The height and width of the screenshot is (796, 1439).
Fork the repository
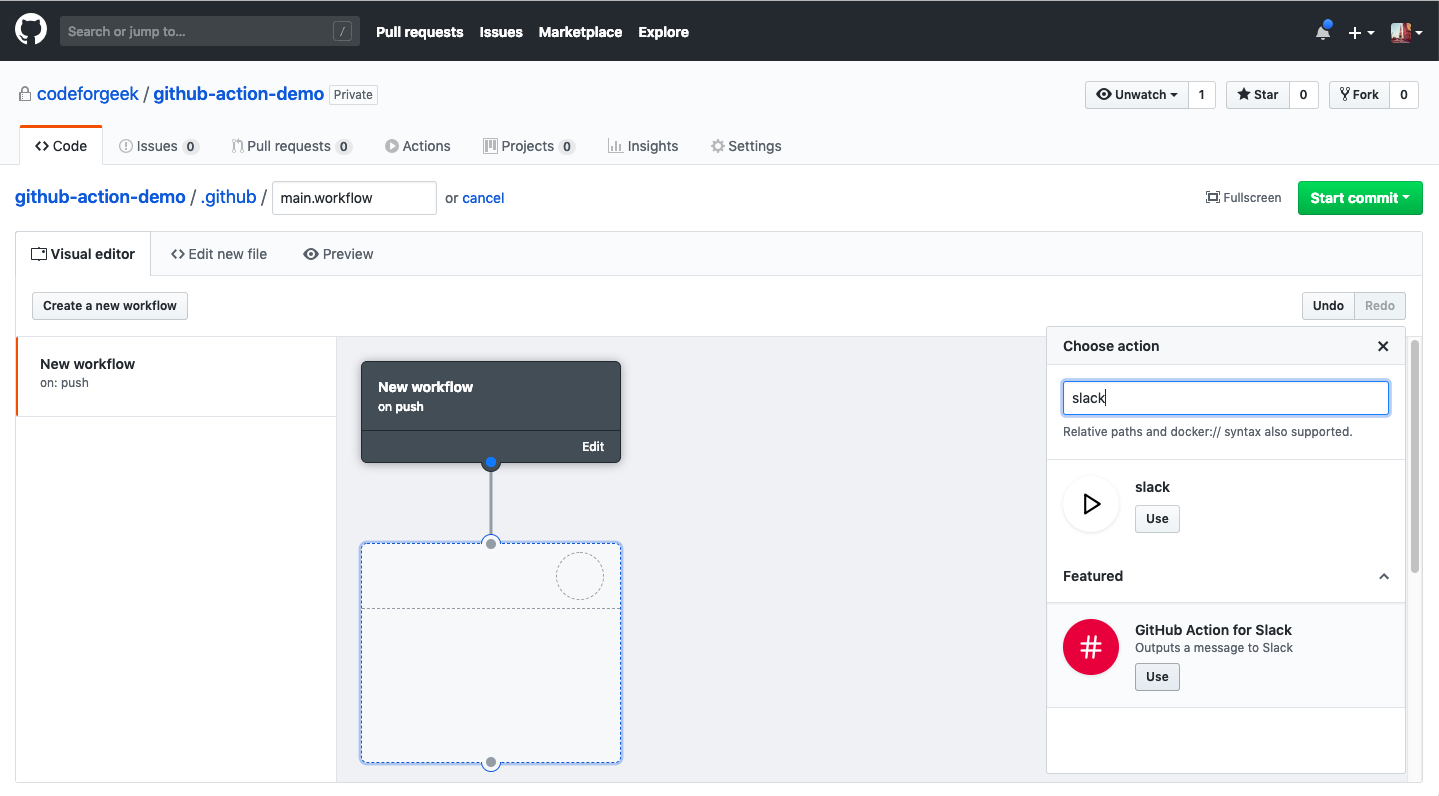1359,95
